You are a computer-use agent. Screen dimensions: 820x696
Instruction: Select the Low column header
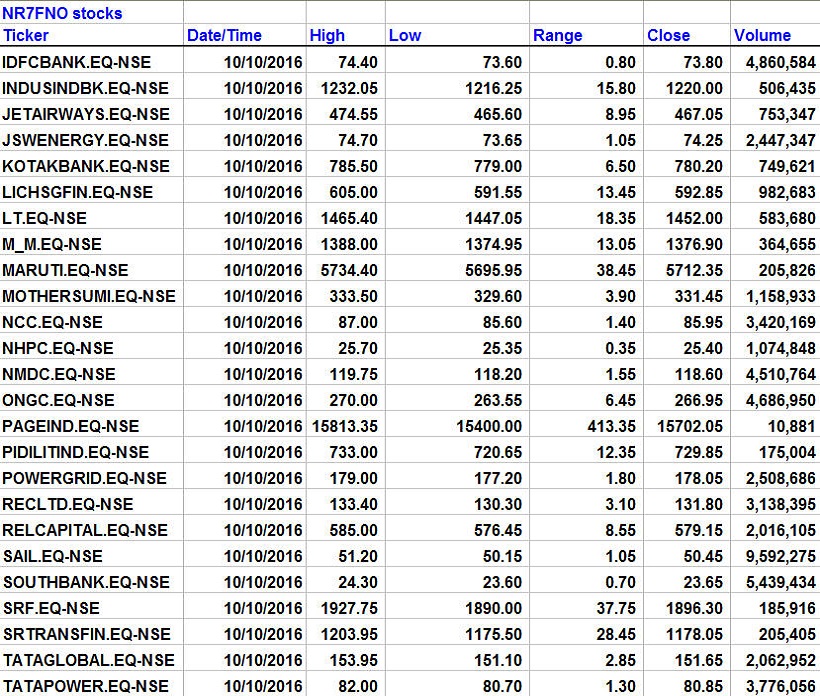click(404, 36)
